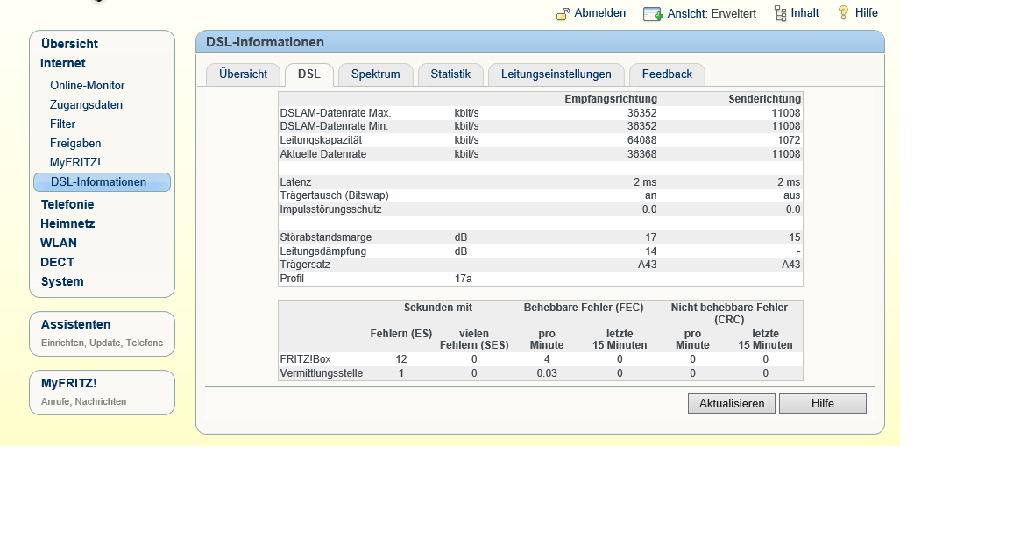Select the Leitungseinstellungen tab
Image resolution: width=1027 pixels, height=540 pixels.
556,74
